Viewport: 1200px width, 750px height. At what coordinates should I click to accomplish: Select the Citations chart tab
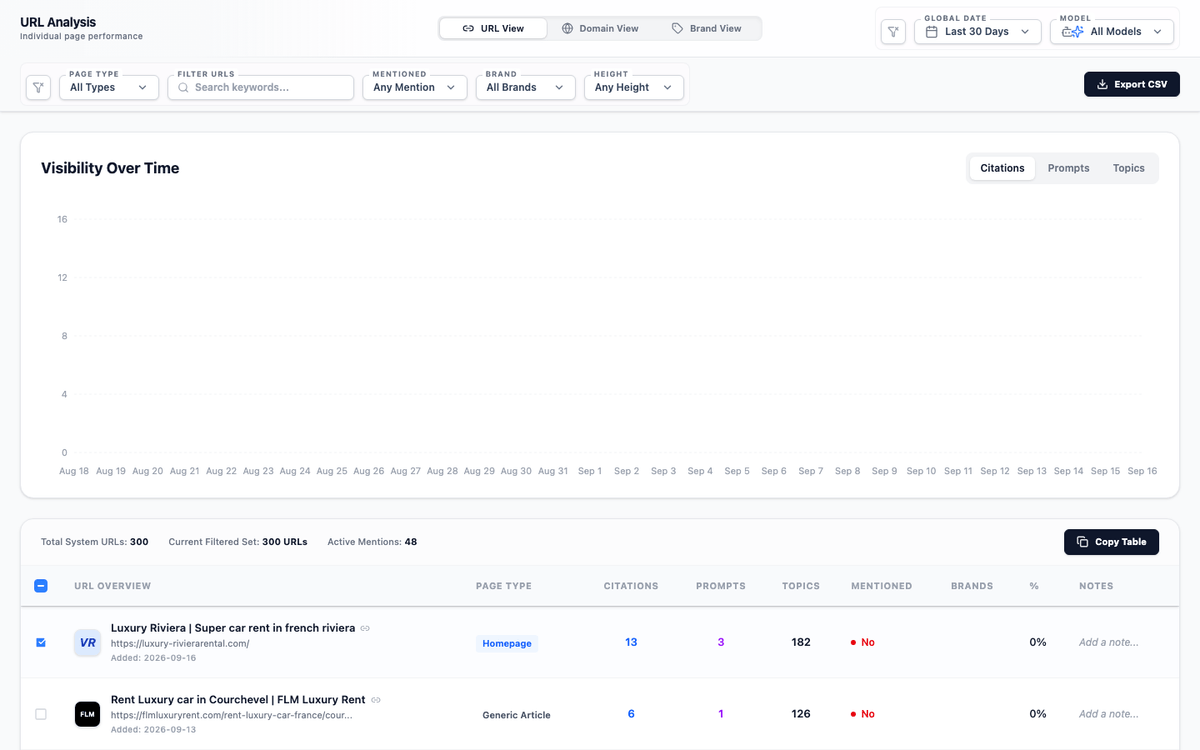click(x=1002, y=168)
